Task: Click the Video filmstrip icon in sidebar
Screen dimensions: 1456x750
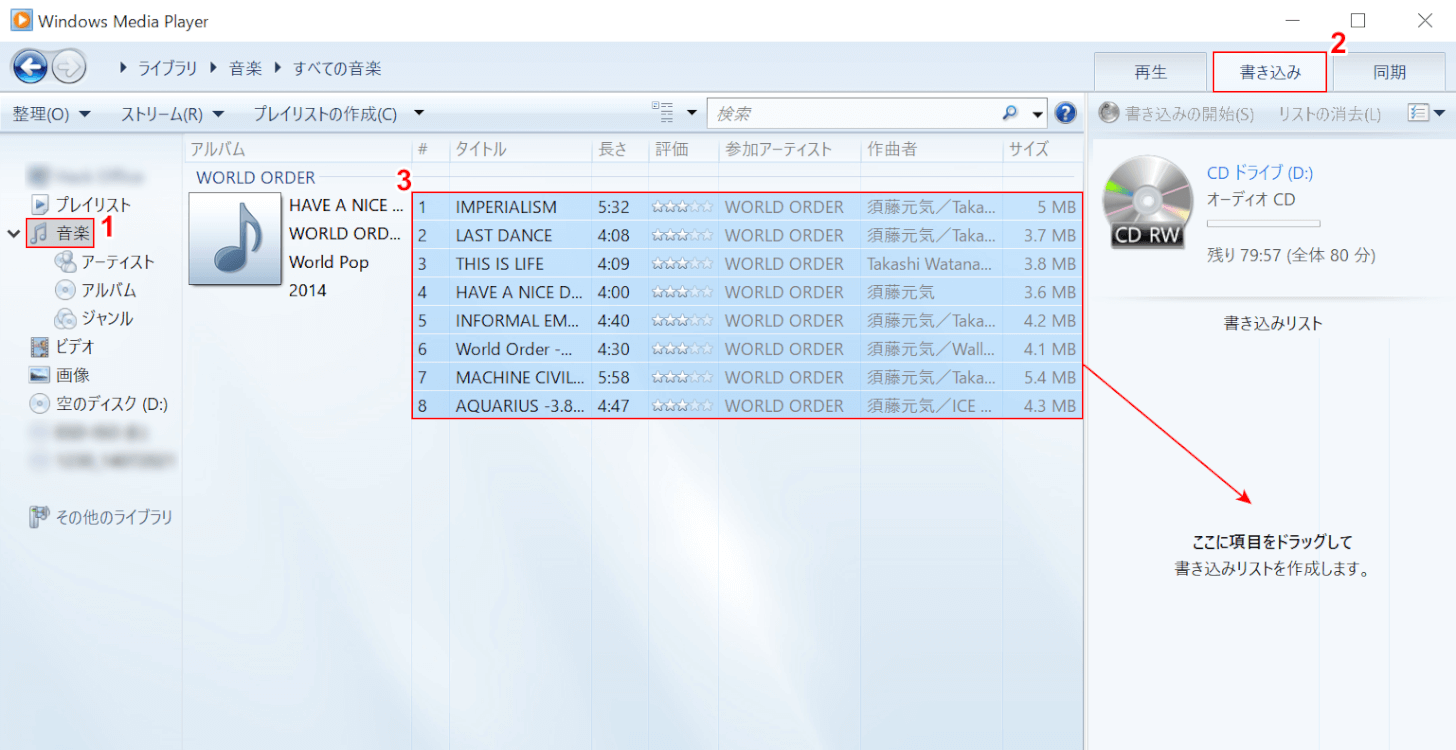Action: click(40, 347)
